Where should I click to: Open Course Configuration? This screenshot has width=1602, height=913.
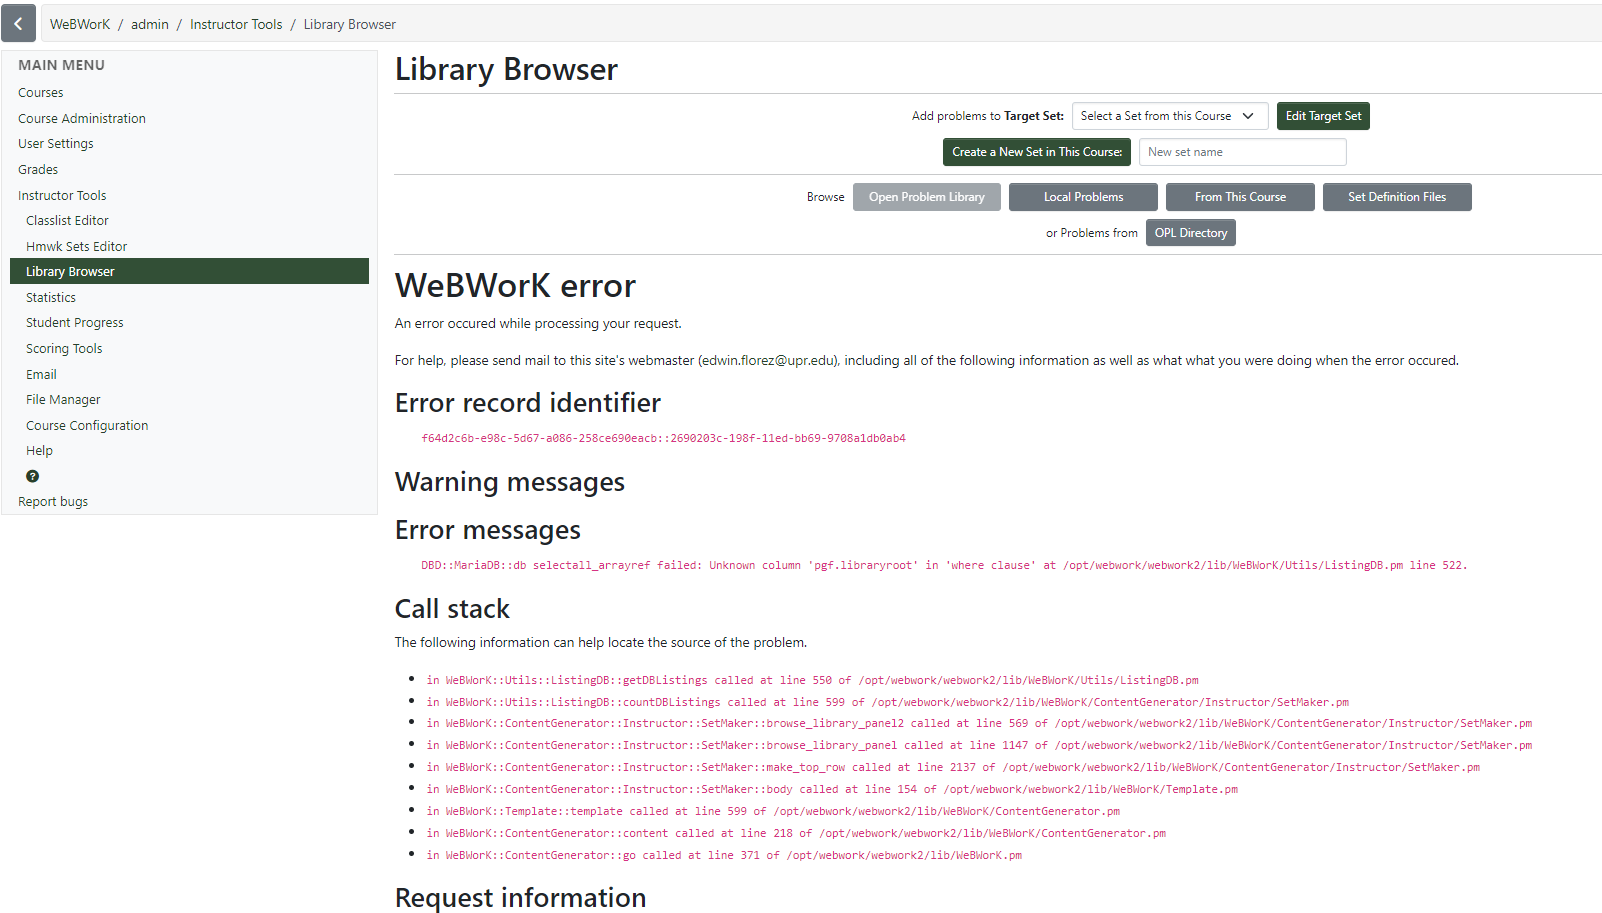(87, 425)
